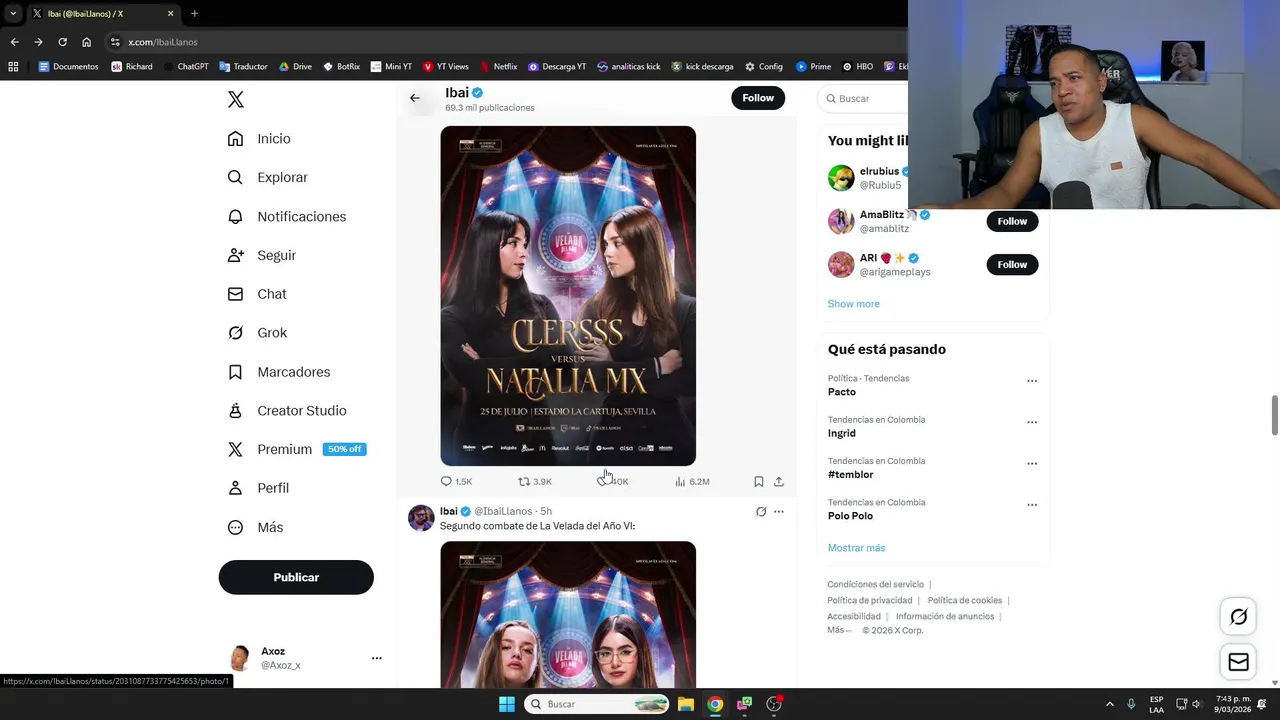Open the Segundo combate poster image
Image resolution: width=1280 pixels, height=720 pixels.
[568, 615]
